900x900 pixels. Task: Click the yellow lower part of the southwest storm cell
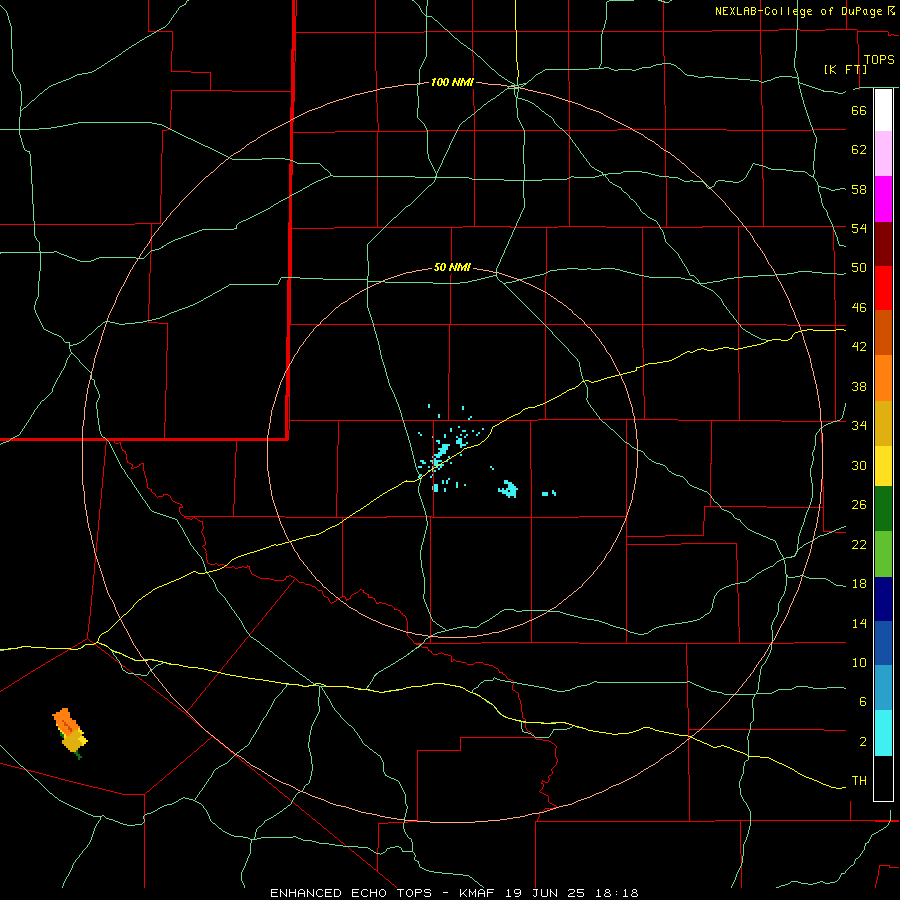(x=75, y=740)
